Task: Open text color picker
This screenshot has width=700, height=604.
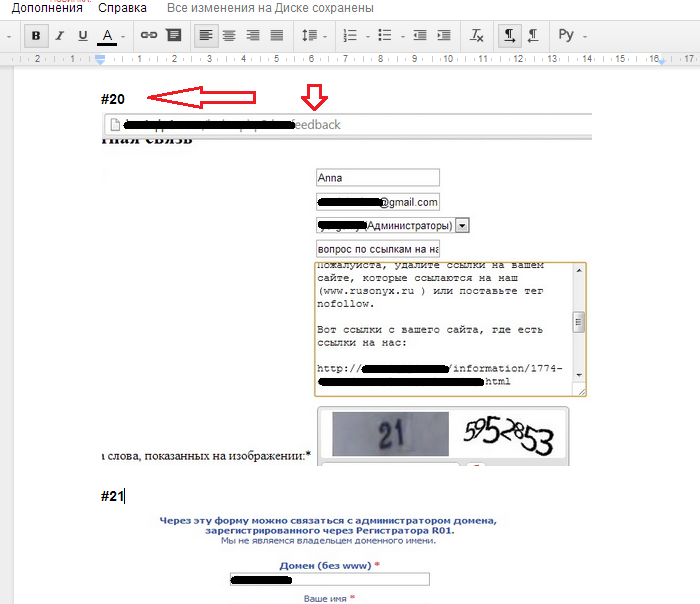Action: (107, 36)
